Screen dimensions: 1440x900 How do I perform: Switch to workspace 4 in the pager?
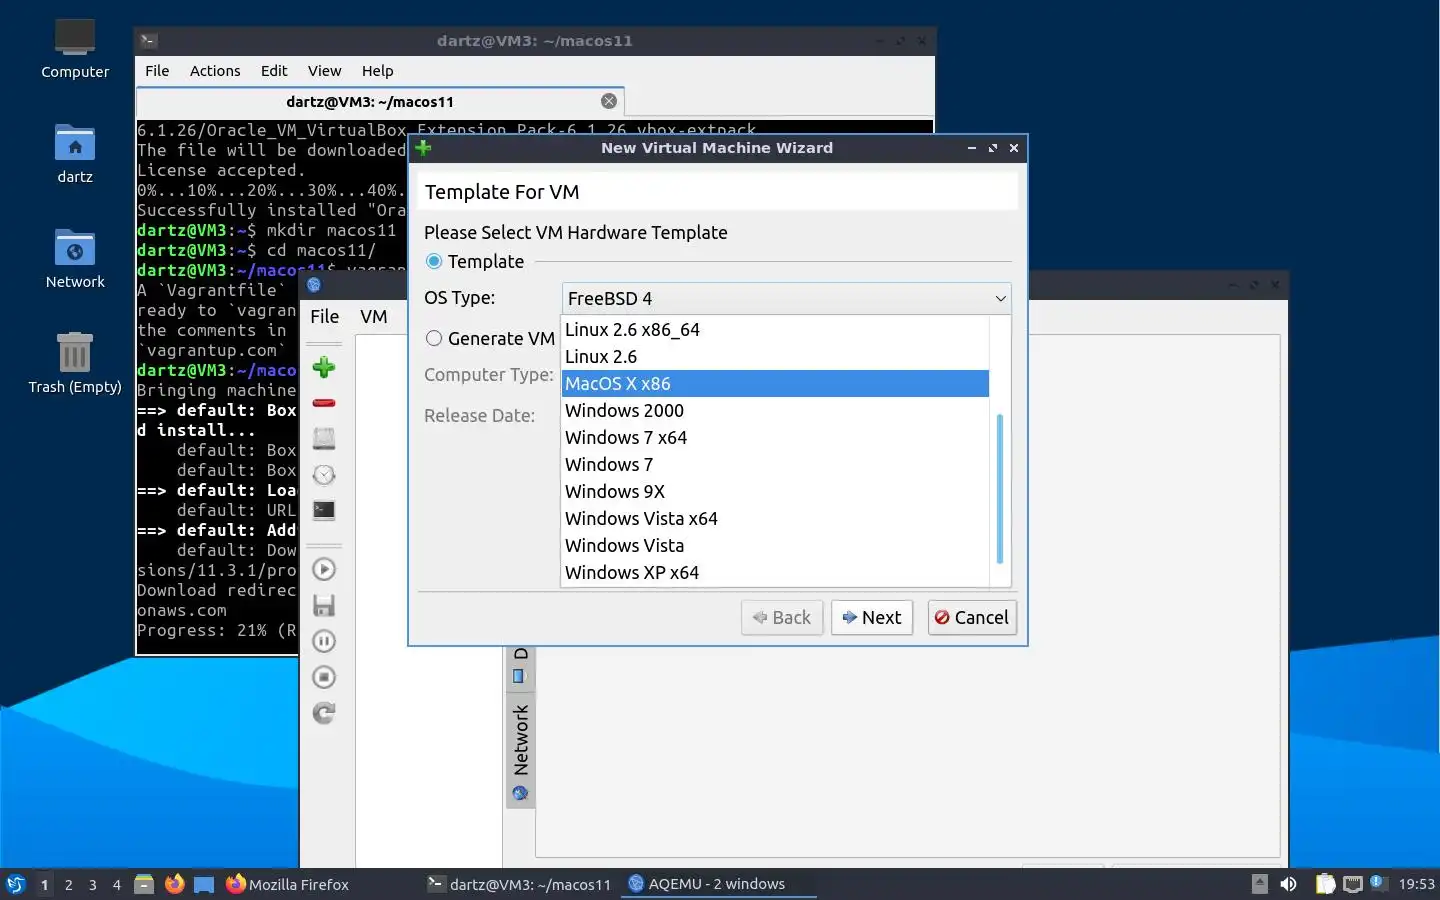click(116, 884)
